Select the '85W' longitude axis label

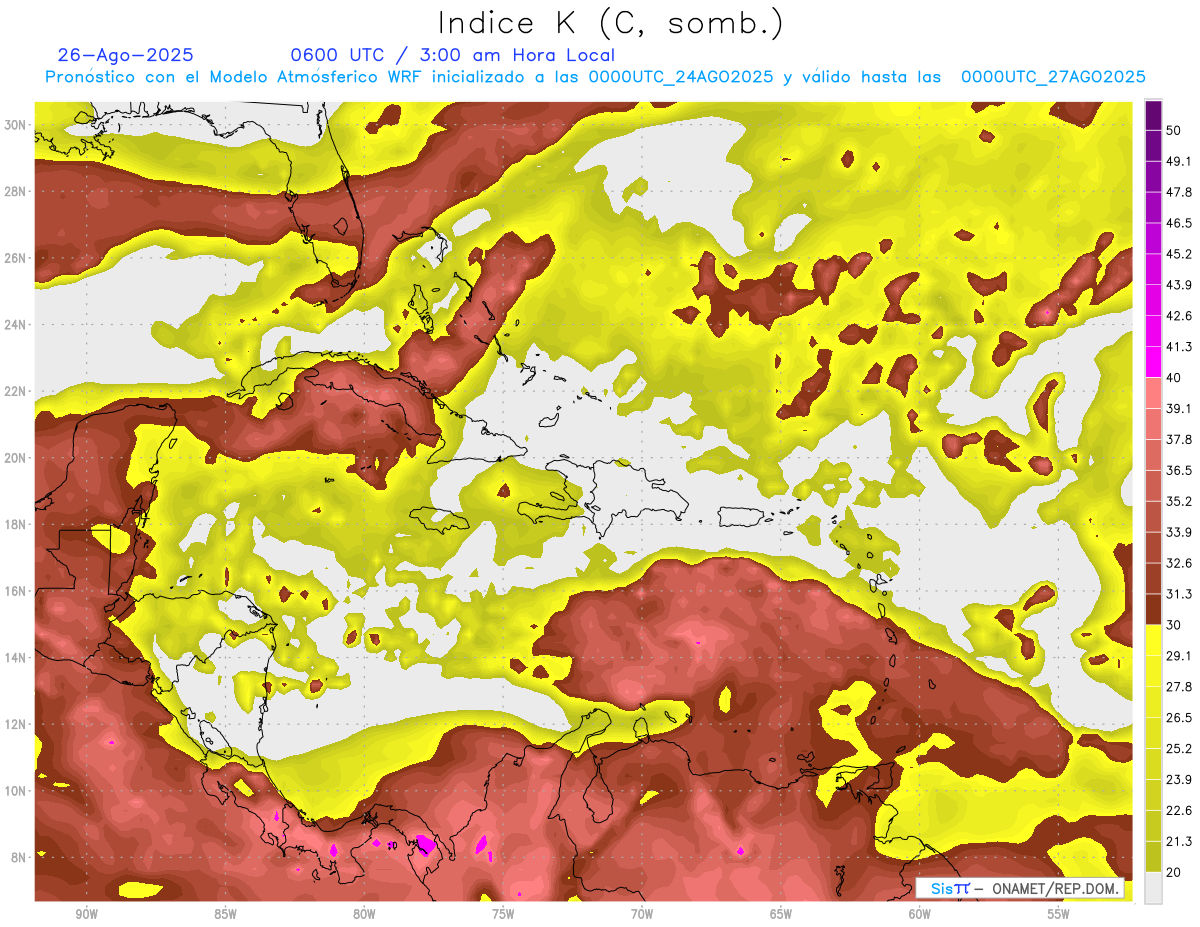coord(225,915)
